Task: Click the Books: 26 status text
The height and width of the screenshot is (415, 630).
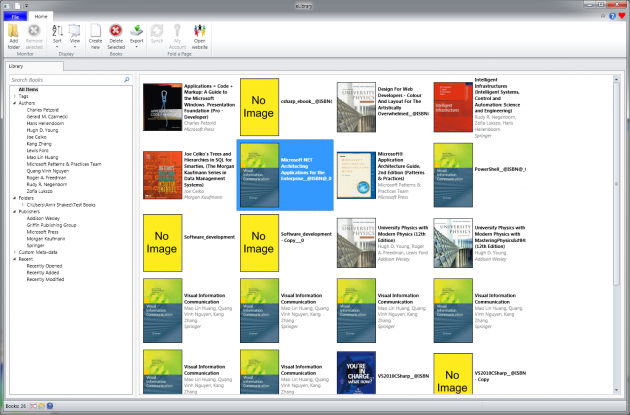Action: point(16,406)
